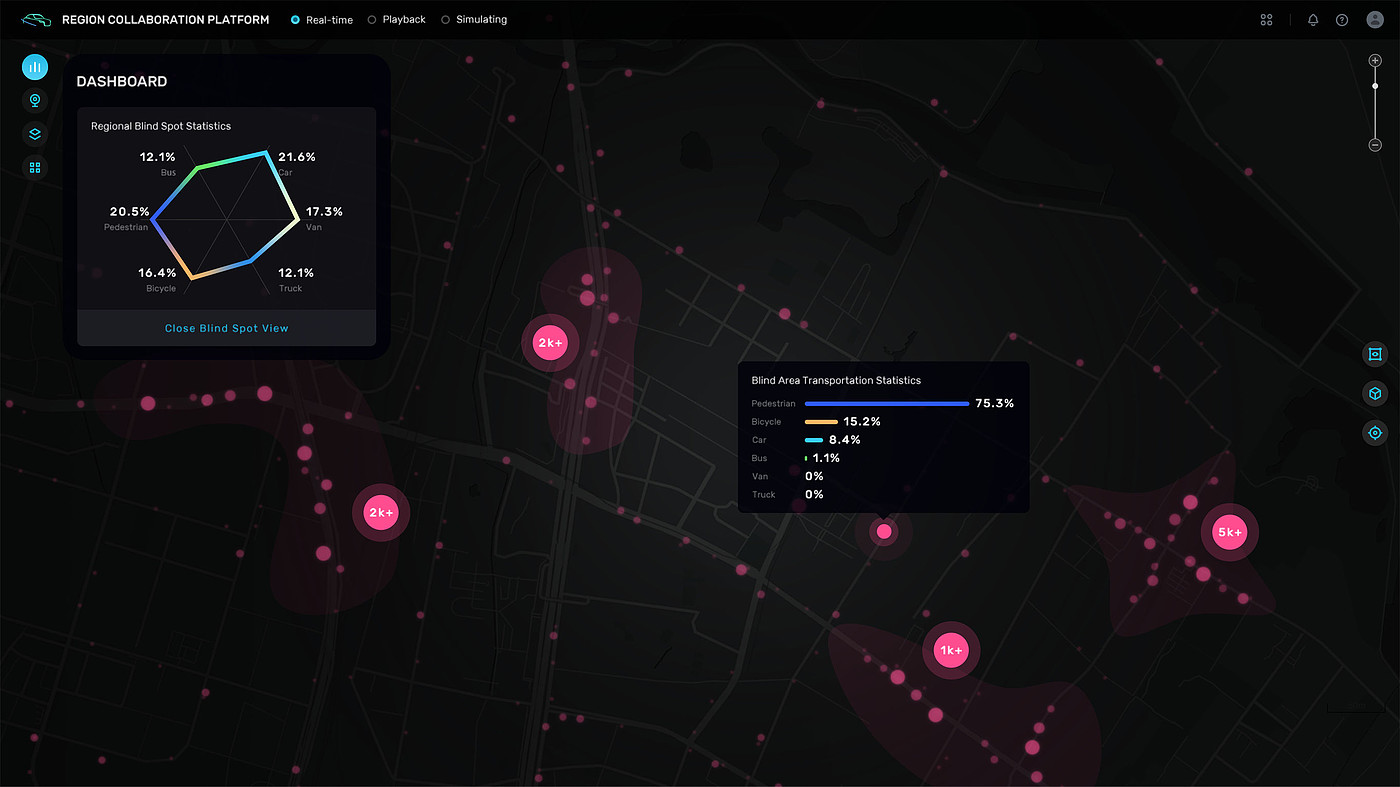The width and height of the screenshot is (1400, 787).
Task: Toggle the 3D cube view icon
Action: (1375, 394)
